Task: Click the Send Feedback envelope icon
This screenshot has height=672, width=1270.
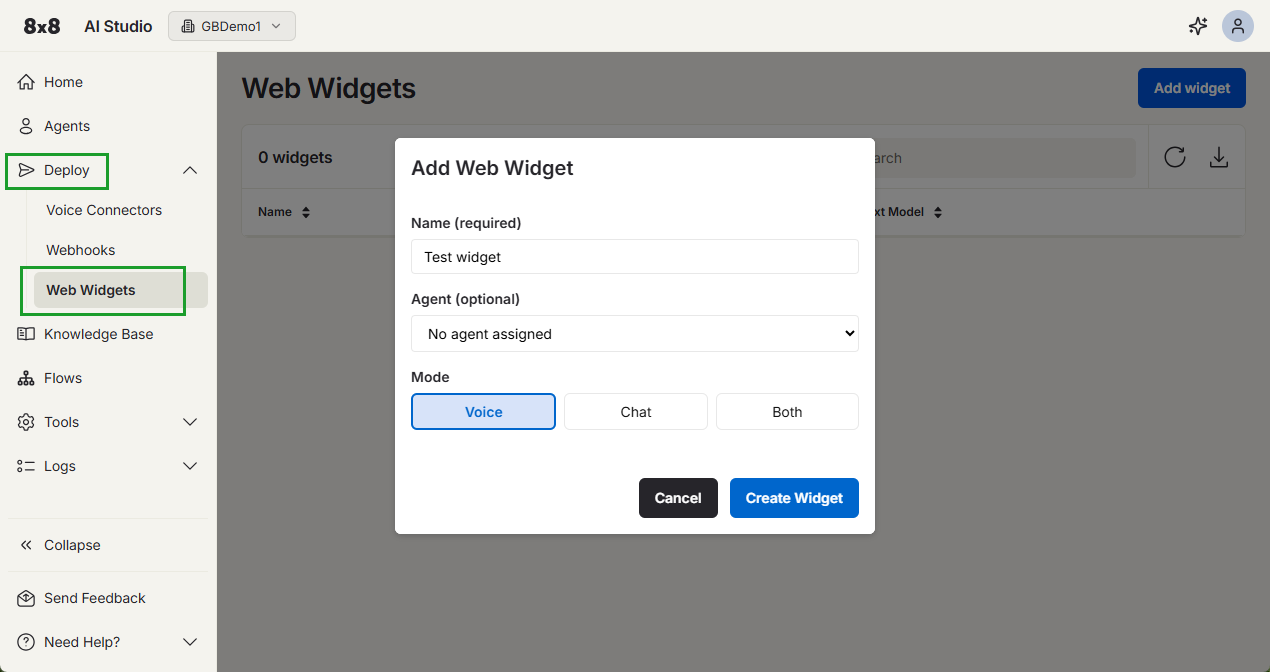Action: tap(26, 598)
